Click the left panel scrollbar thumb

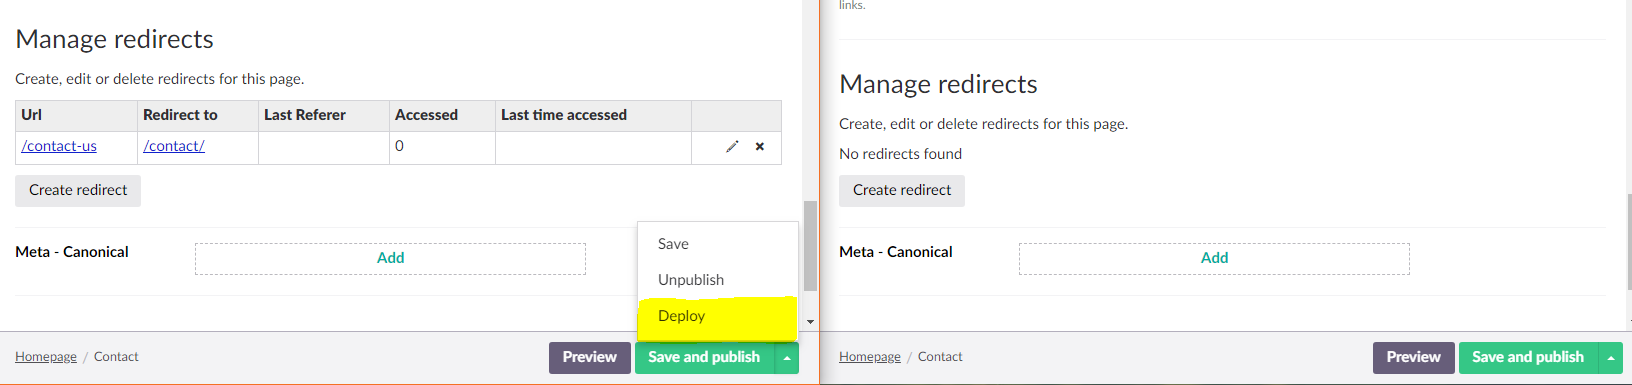pos(810,246)
